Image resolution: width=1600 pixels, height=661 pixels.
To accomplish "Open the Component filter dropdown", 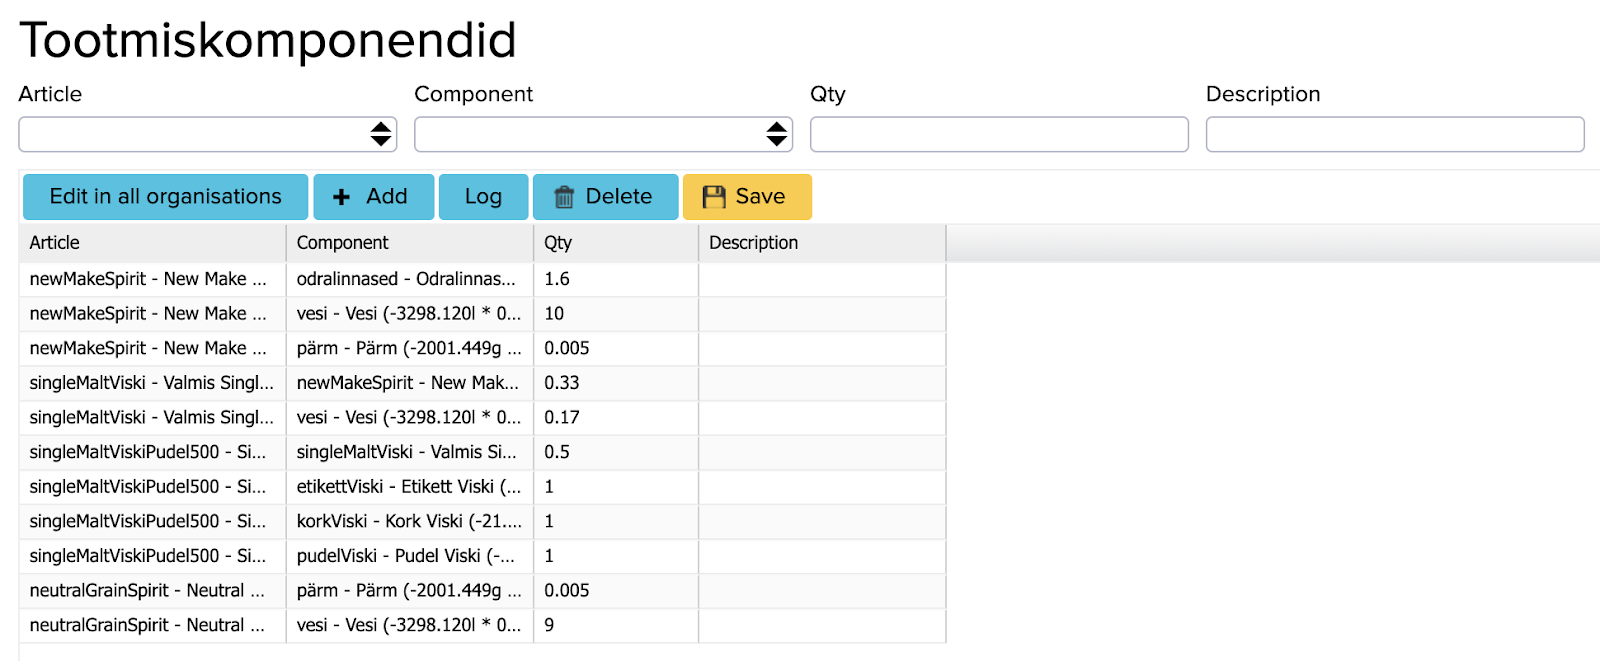I will point(603,134).
